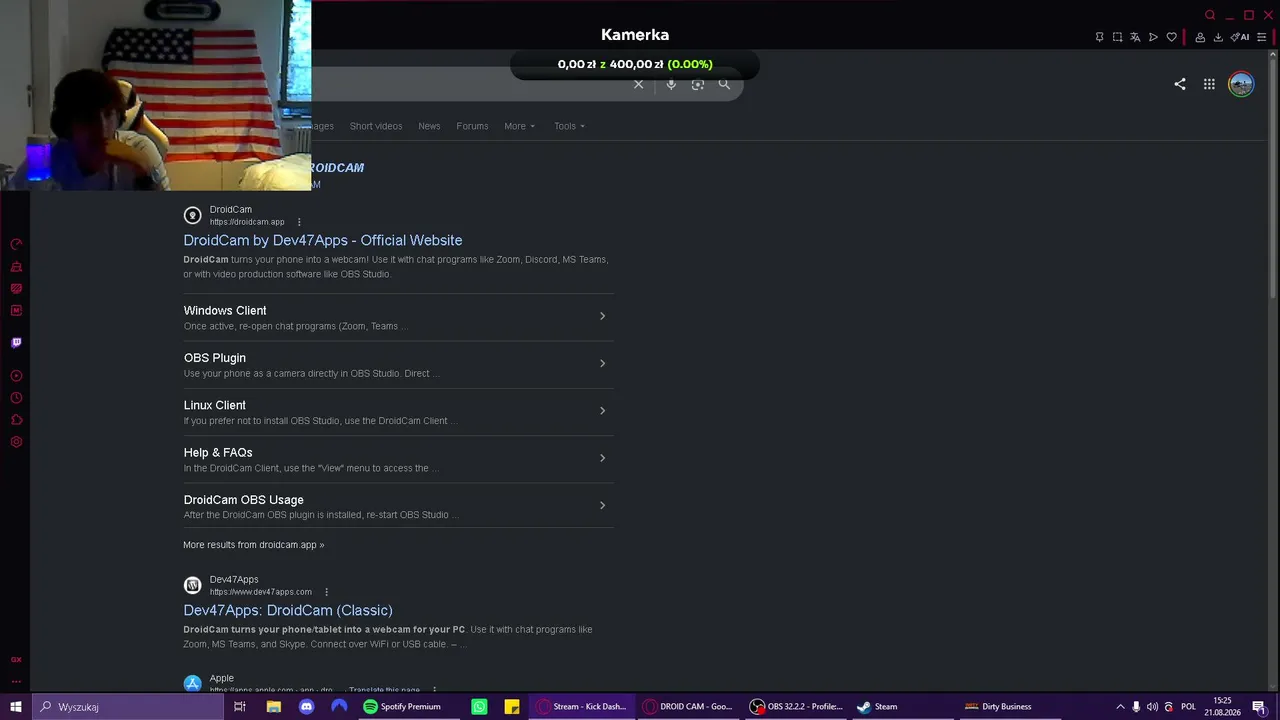Open Easy Setup sliders icon
Image resolution: width=1280 pixels, height=720 pixels.
point(1261,37)
